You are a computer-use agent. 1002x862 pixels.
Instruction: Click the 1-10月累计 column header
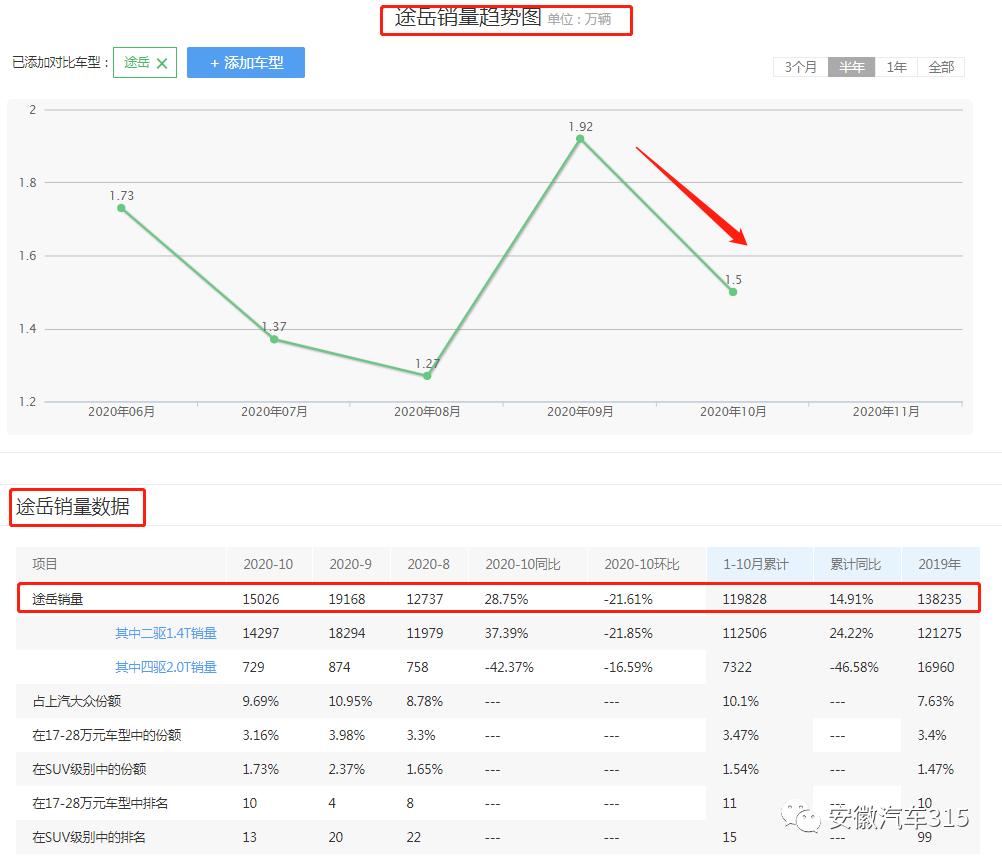pyautogui.click(x=755, y=564)
